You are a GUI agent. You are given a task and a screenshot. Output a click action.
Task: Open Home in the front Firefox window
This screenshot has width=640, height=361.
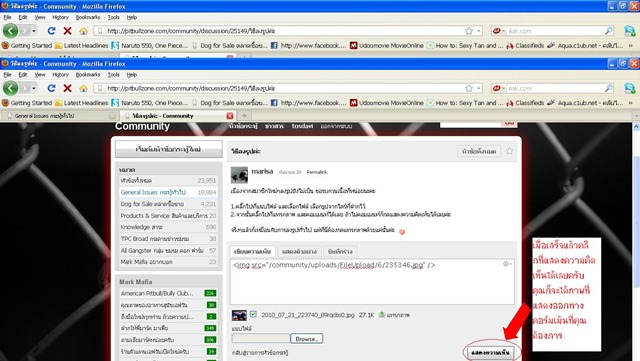click(x=83, y=88)
